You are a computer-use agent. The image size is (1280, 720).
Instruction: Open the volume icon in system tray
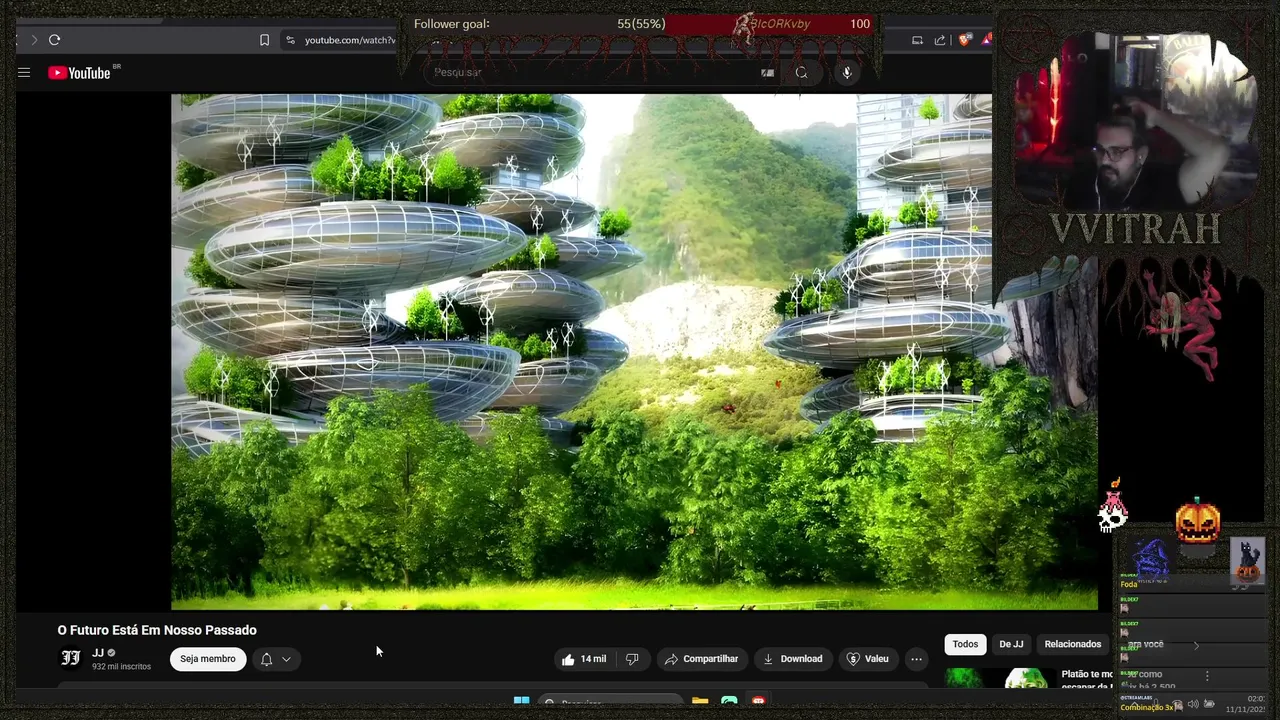click(x=1193, y=704)
